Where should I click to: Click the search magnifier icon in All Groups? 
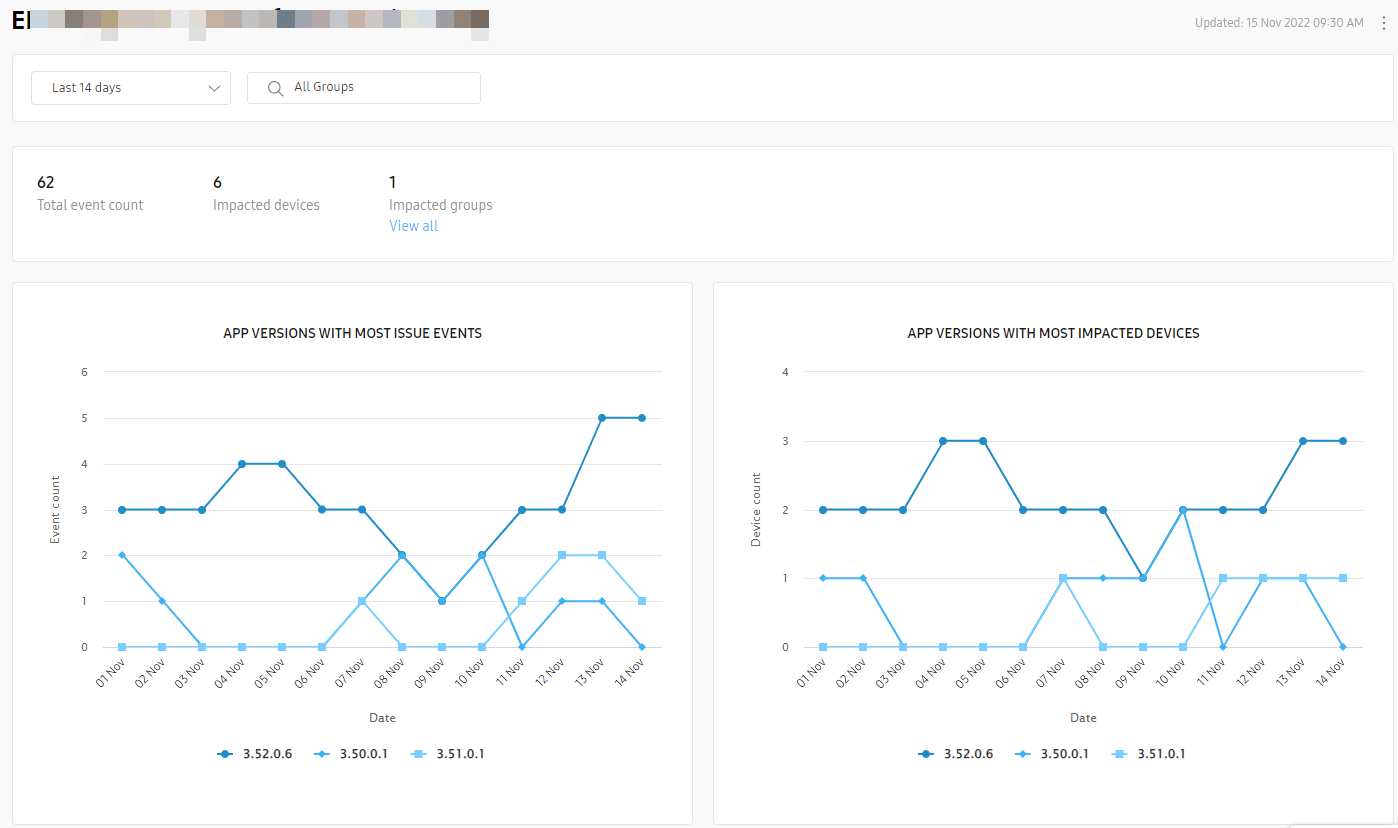point(276,88)
